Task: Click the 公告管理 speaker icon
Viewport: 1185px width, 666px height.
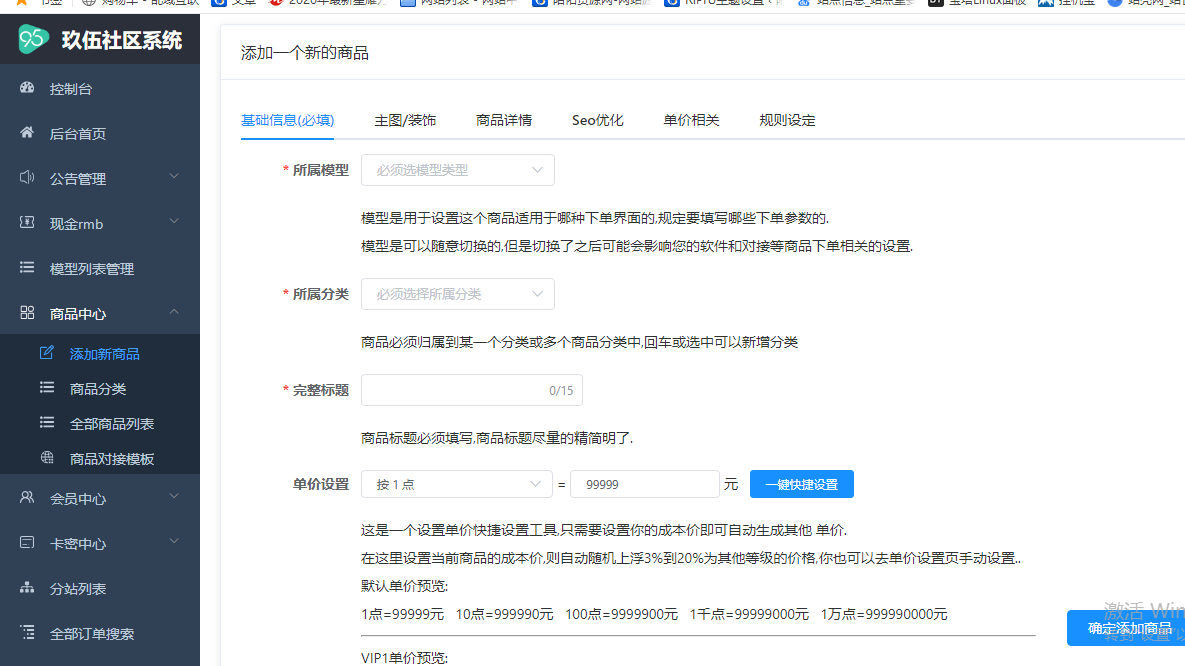Action: click(27, 177)
